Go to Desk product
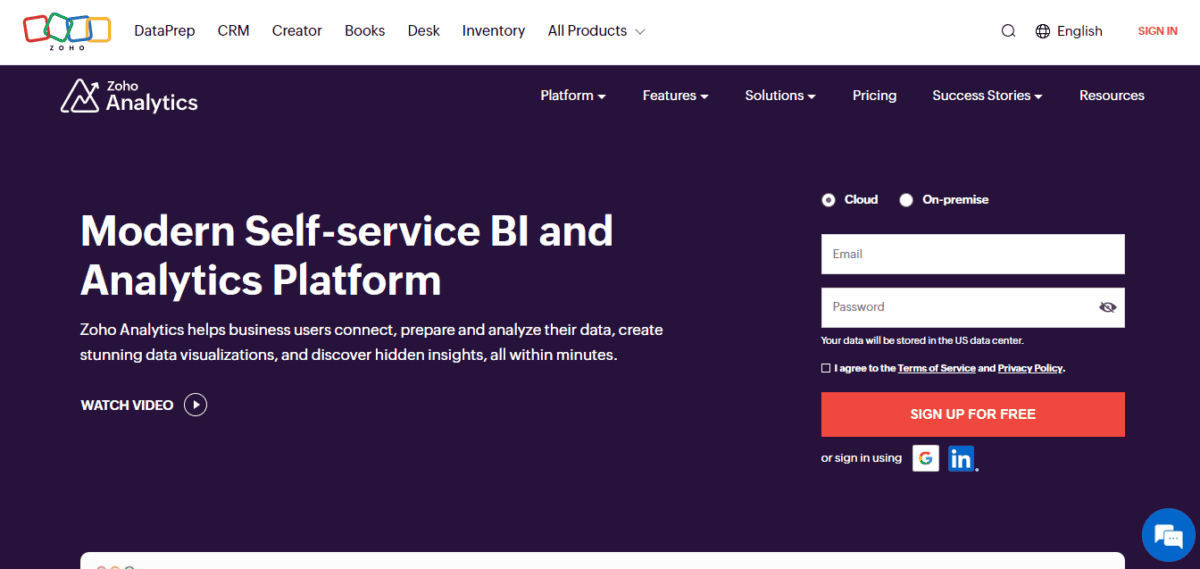Image resolution: width=1200 pixels, height=569 pixels. [x=424, y=31]
